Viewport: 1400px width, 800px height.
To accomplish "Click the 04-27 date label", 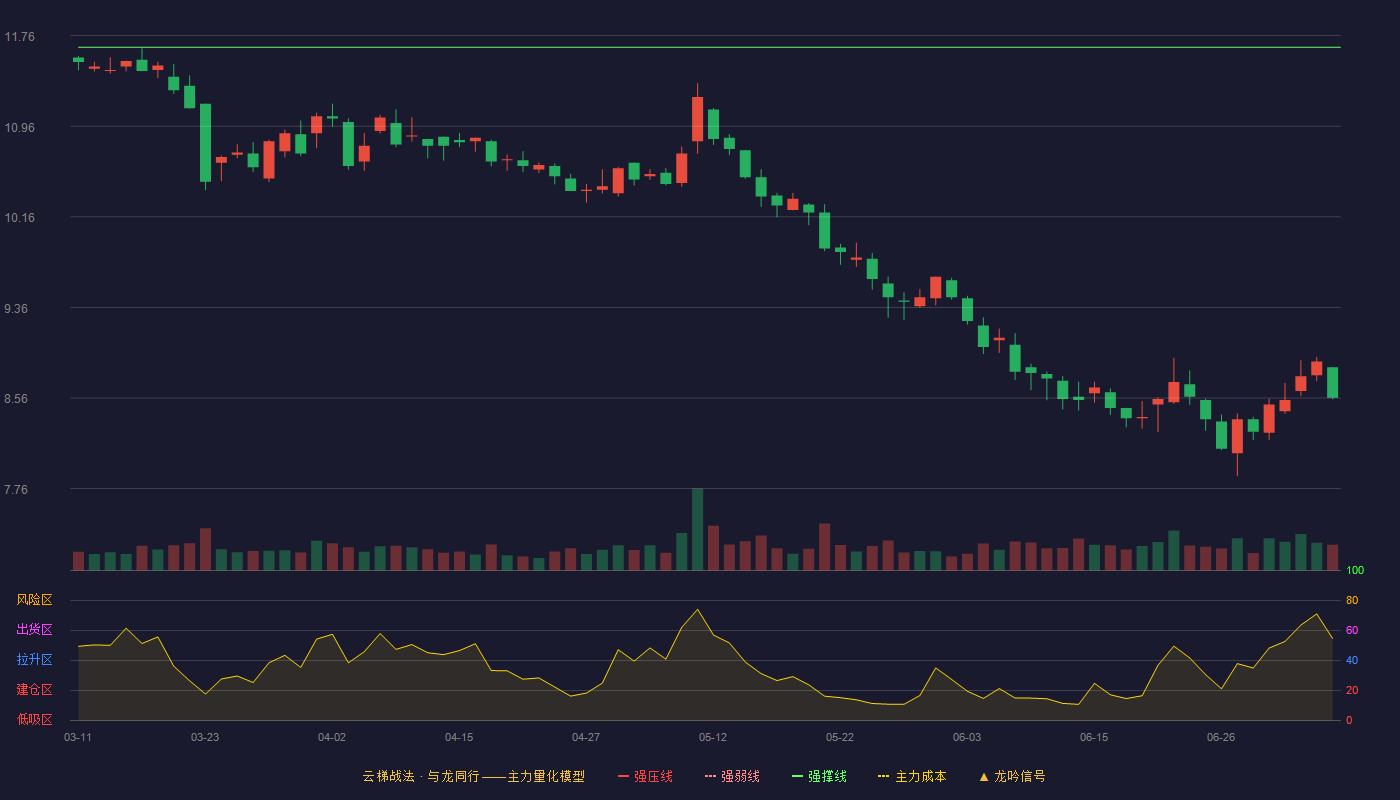I will 586,737.
